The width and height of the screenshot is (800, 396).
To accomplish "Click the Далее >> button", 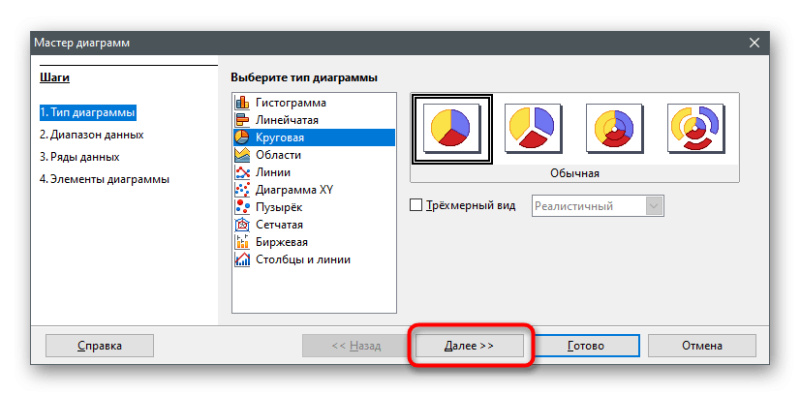I will coord(469,345).
